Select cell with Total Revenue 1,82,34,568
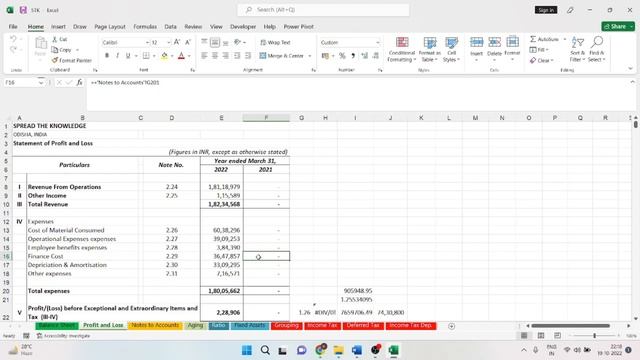Image resolution: width=640 pixels, height=360 pixels. [222, 204]
